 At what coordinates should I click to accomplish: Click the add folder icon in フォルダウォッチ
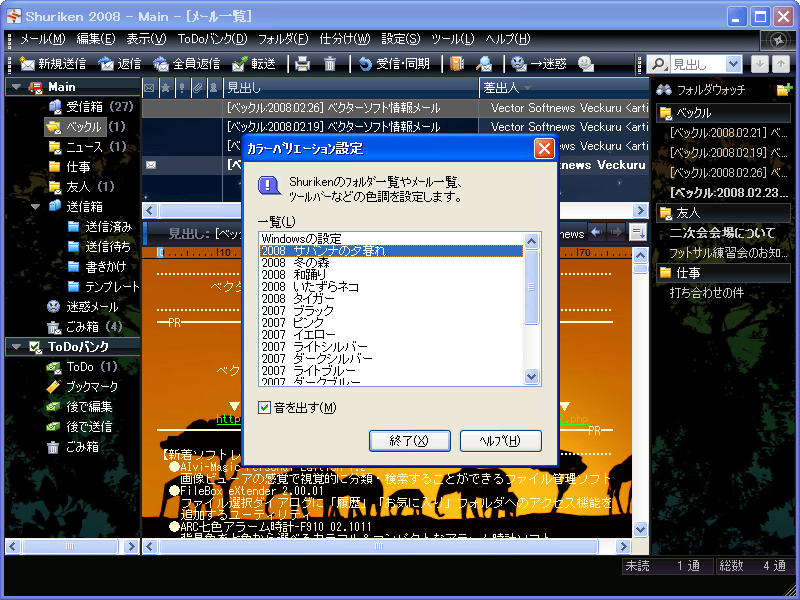click(783, 90)
